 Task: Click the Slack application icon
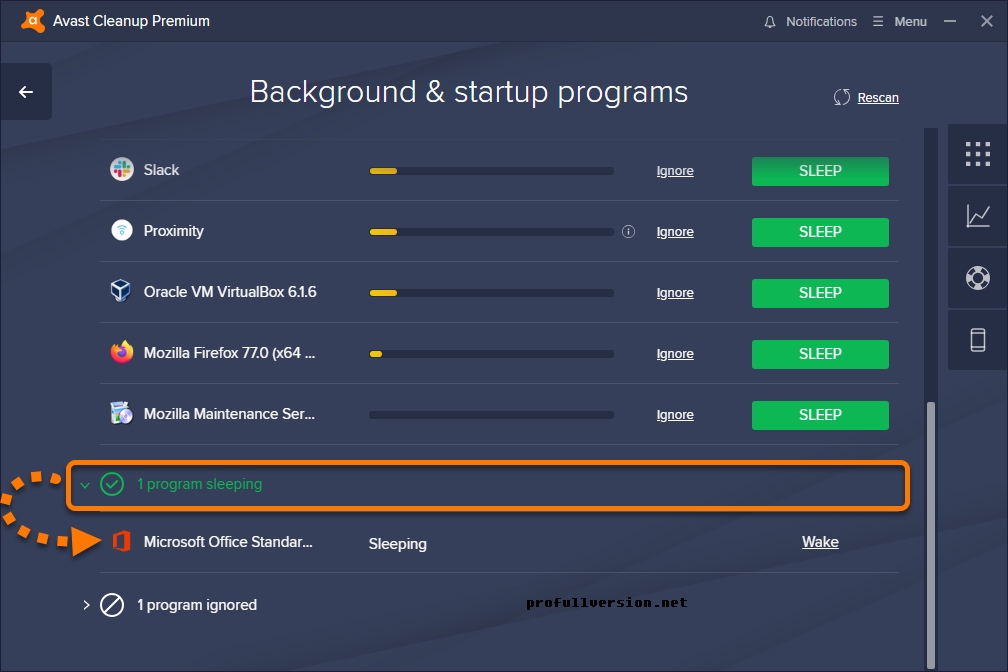[x=122, y=169]
